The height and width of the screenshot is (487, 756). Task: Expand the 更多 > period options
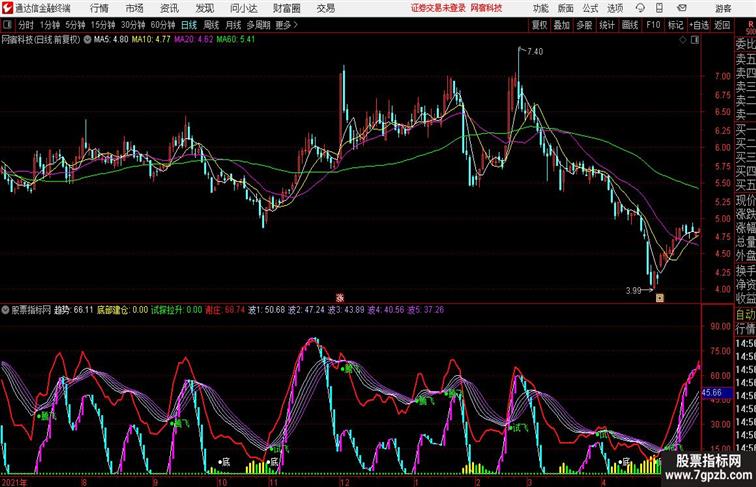point(286,25)
